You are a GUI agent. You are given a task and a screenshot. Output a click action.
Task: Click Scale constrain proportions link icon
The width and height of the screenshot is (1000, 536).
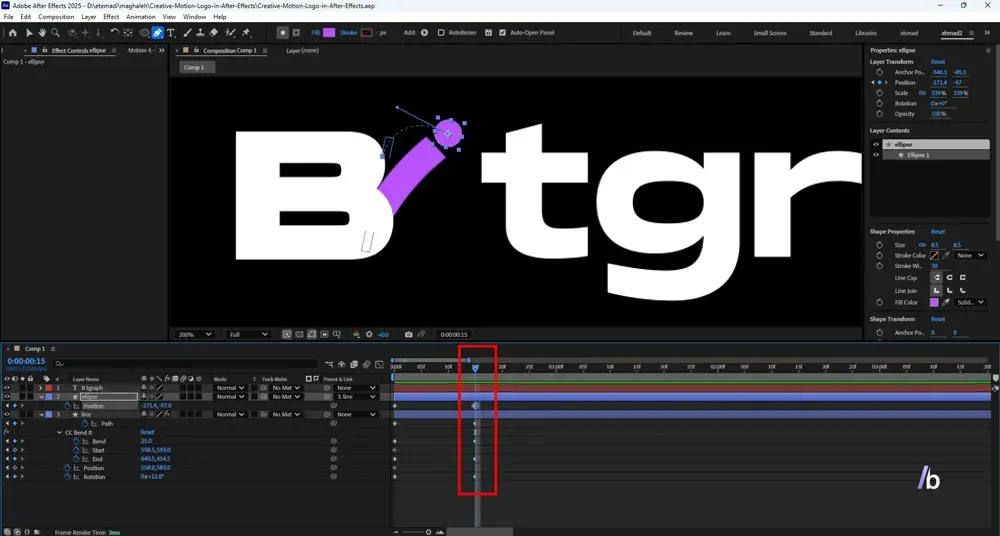(922, 93)
